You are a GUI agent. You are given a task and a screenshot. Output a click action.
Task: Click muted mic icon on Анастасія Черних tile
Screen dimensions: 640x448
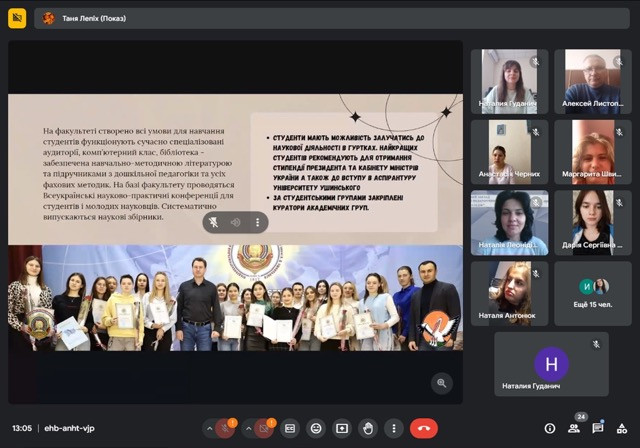click(x=536, y=132)
